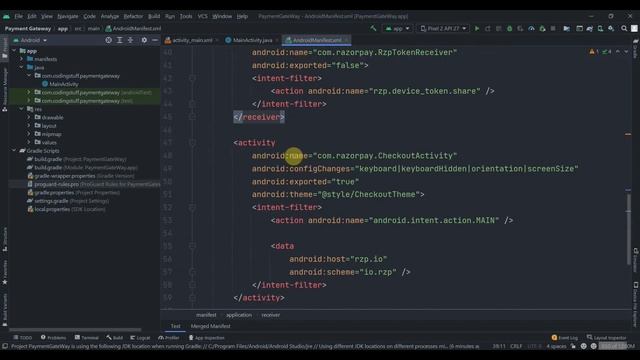Click the CRLF line separator status
Viewport: 640px width, 360px height.
pos(516,346)
